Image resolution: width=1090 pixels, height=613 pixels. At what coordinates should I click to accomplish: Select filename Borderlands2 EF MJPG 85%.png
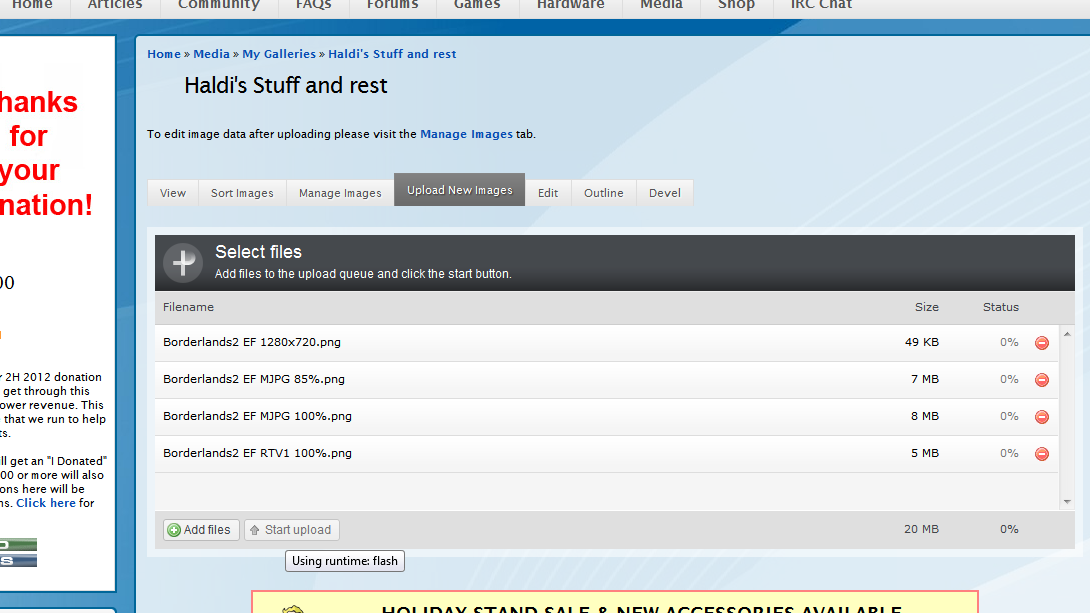pyautogui.click(x=254, y=379)
